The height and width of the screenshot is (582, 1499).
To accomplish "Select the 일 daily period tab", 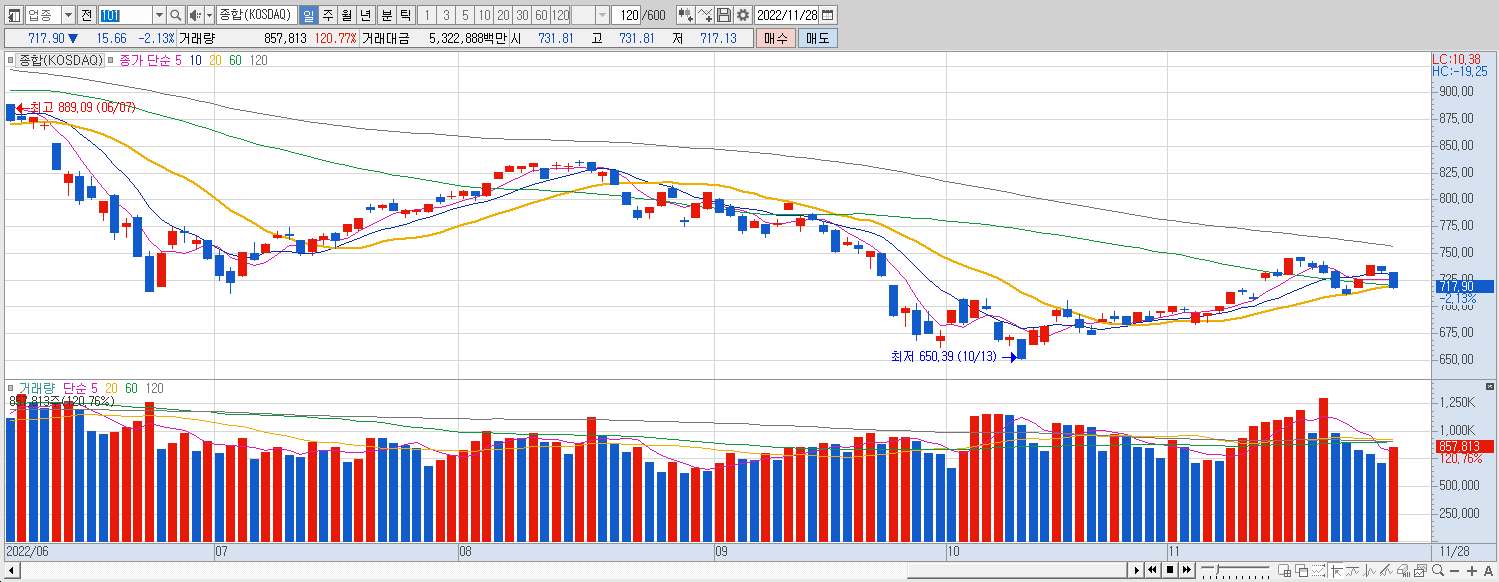I will [308, 15].
